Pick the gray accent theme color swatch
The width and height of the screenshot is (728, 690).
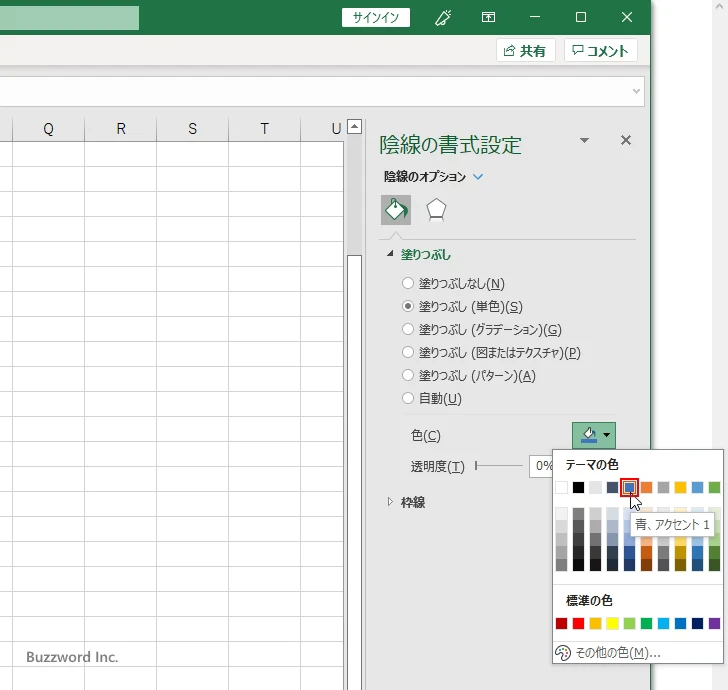point(663,488)
